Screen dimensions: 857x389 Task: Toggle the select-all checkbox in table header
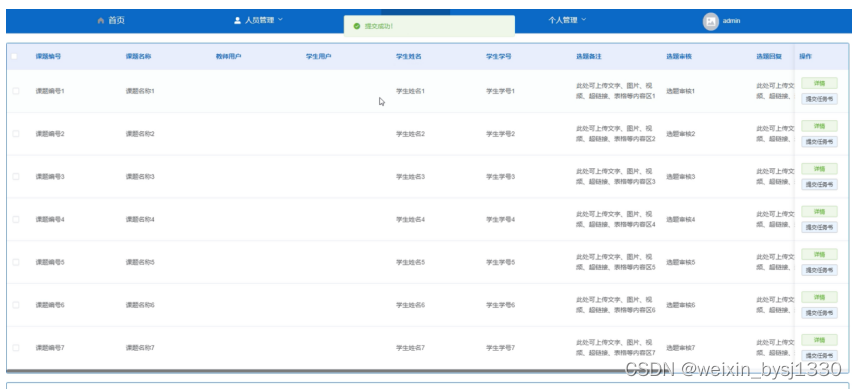click(14, 56)
